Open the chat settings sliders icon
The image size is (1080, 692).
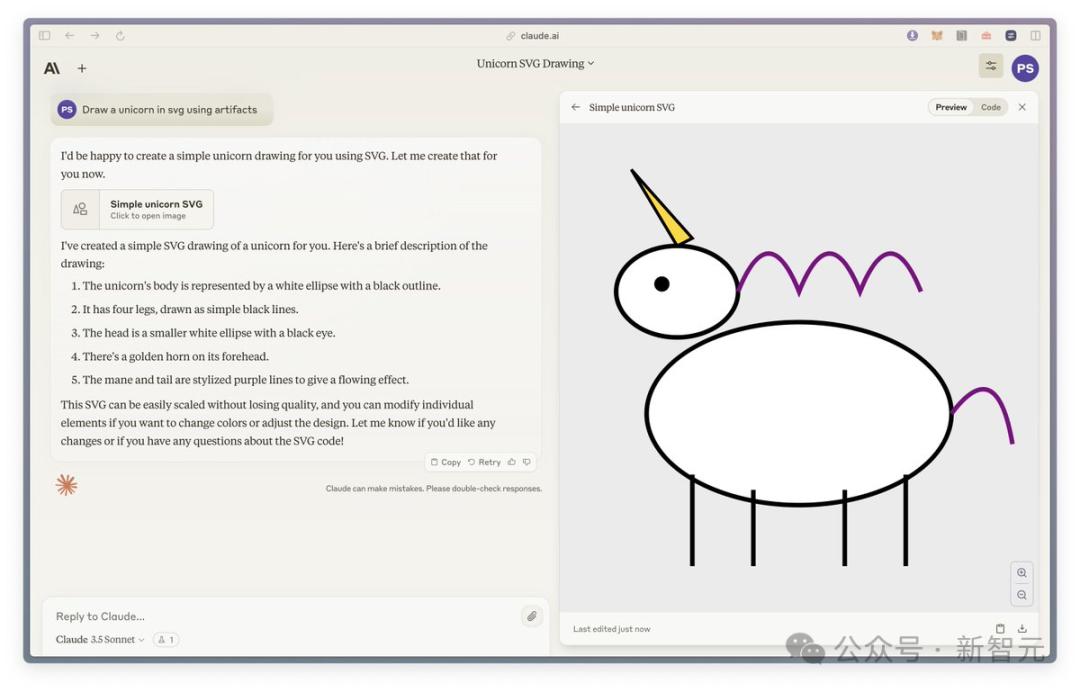coord(990,66)
